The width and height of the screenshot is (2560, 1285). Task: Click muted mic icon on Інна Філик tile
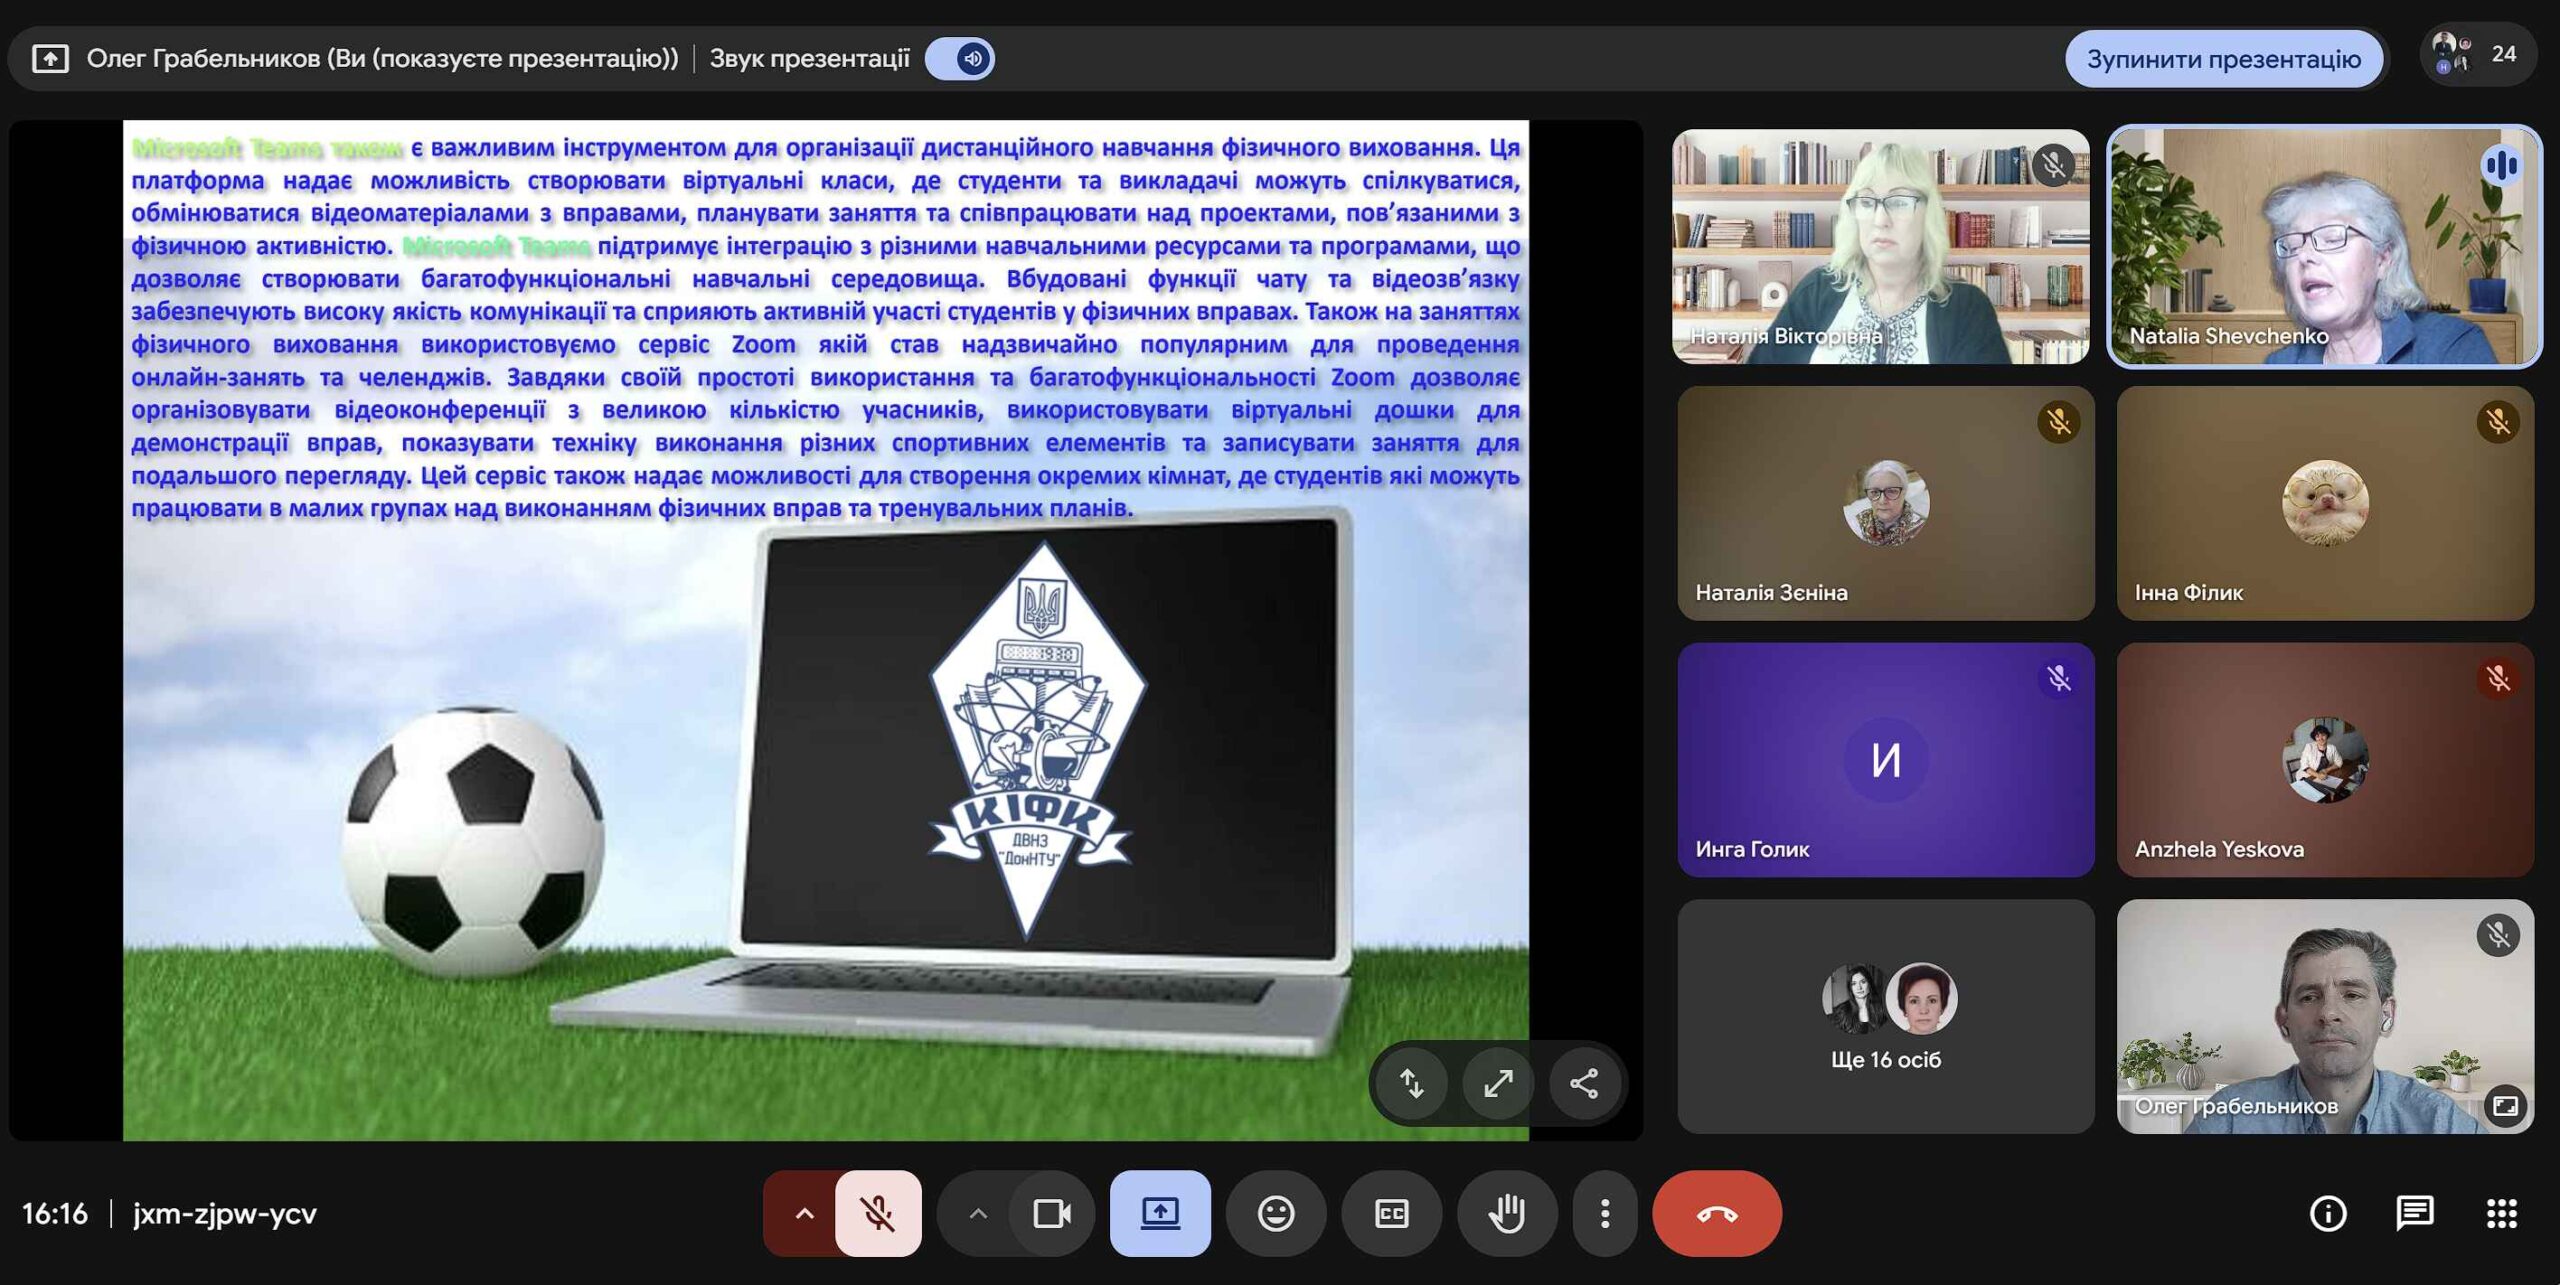tap(2498, 422)
